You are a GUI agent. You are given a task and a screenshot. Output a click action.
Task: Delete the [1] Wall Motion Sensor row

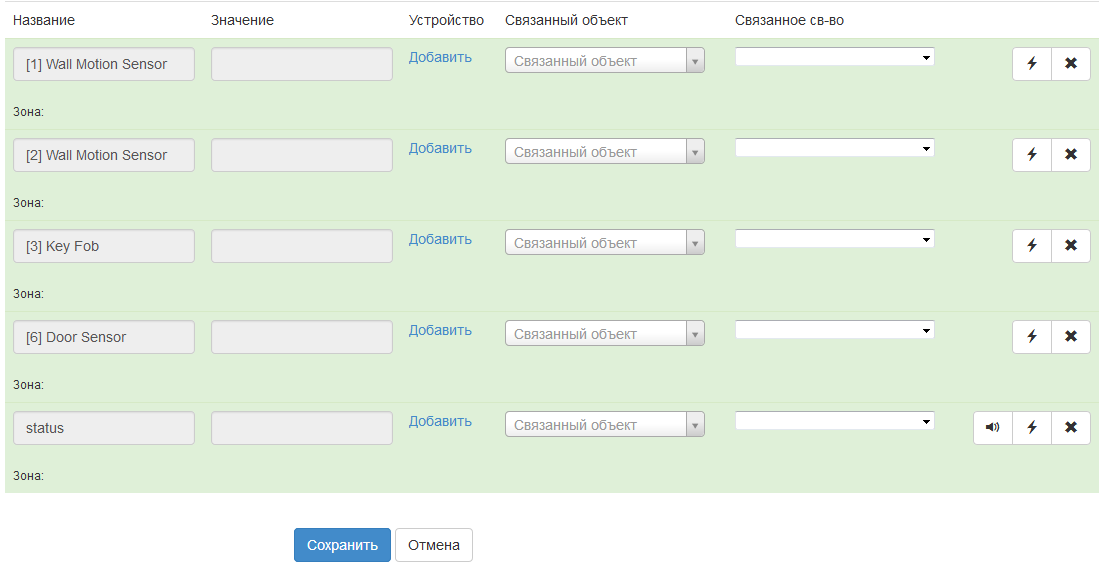[x=1071, y=64]
